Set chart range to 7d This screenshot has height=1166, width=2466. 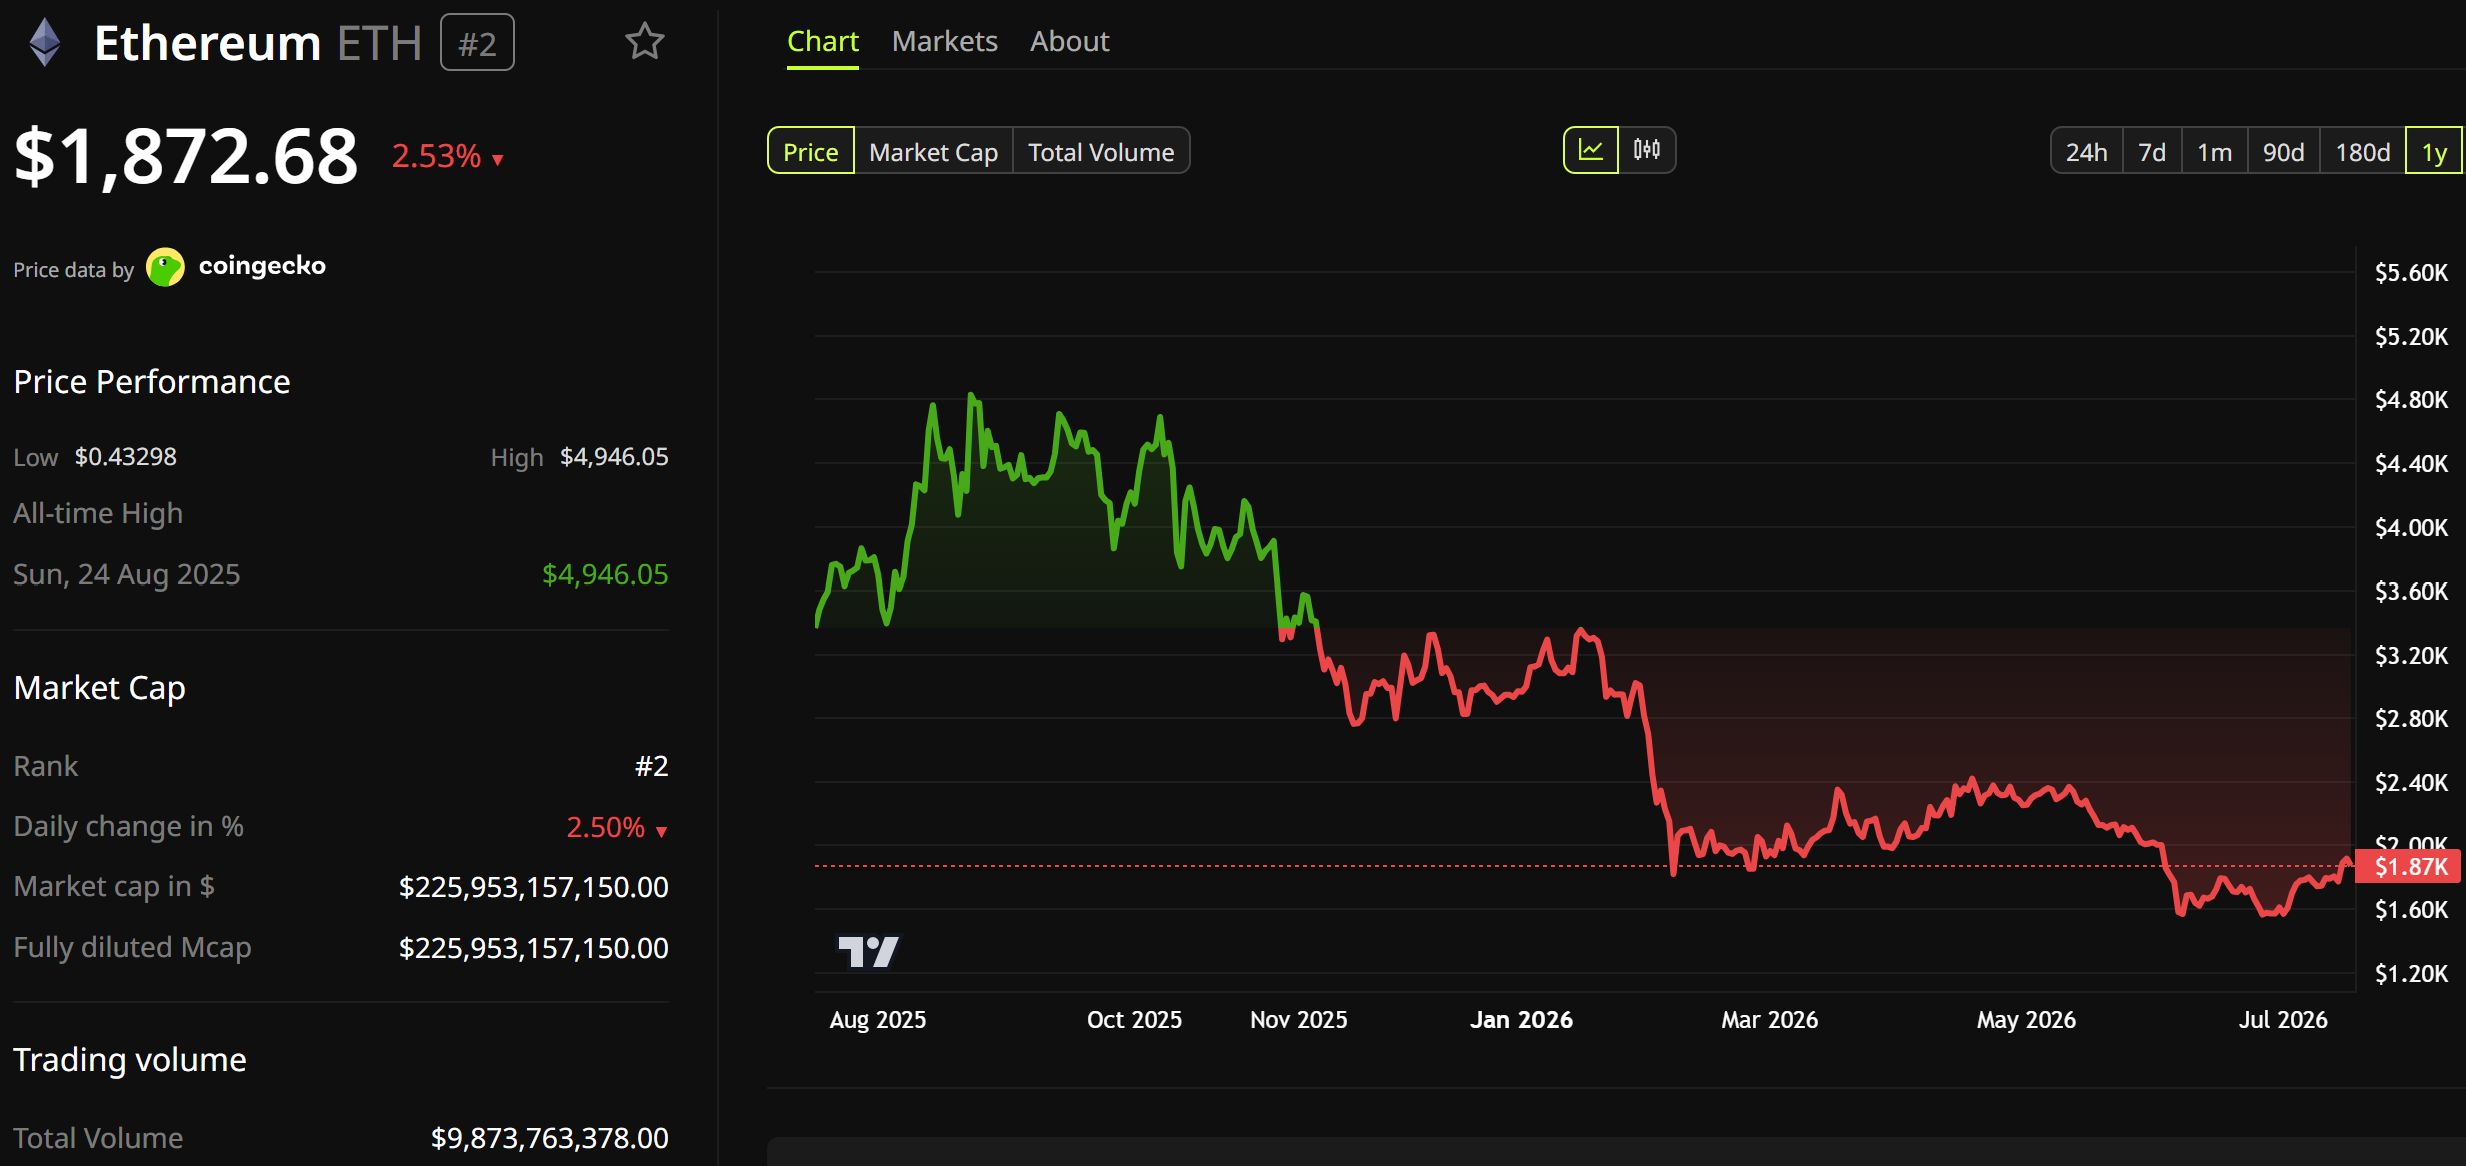coord(2152,151)
